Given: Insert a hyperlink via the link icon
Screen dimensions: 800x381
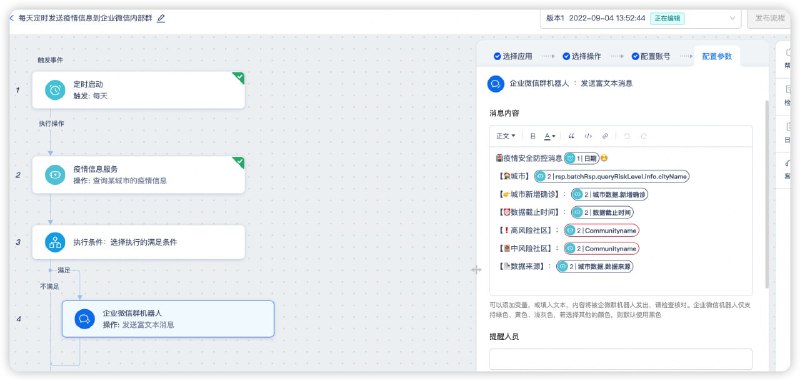Looking at the screenshot, I should [x=605, y=136].
